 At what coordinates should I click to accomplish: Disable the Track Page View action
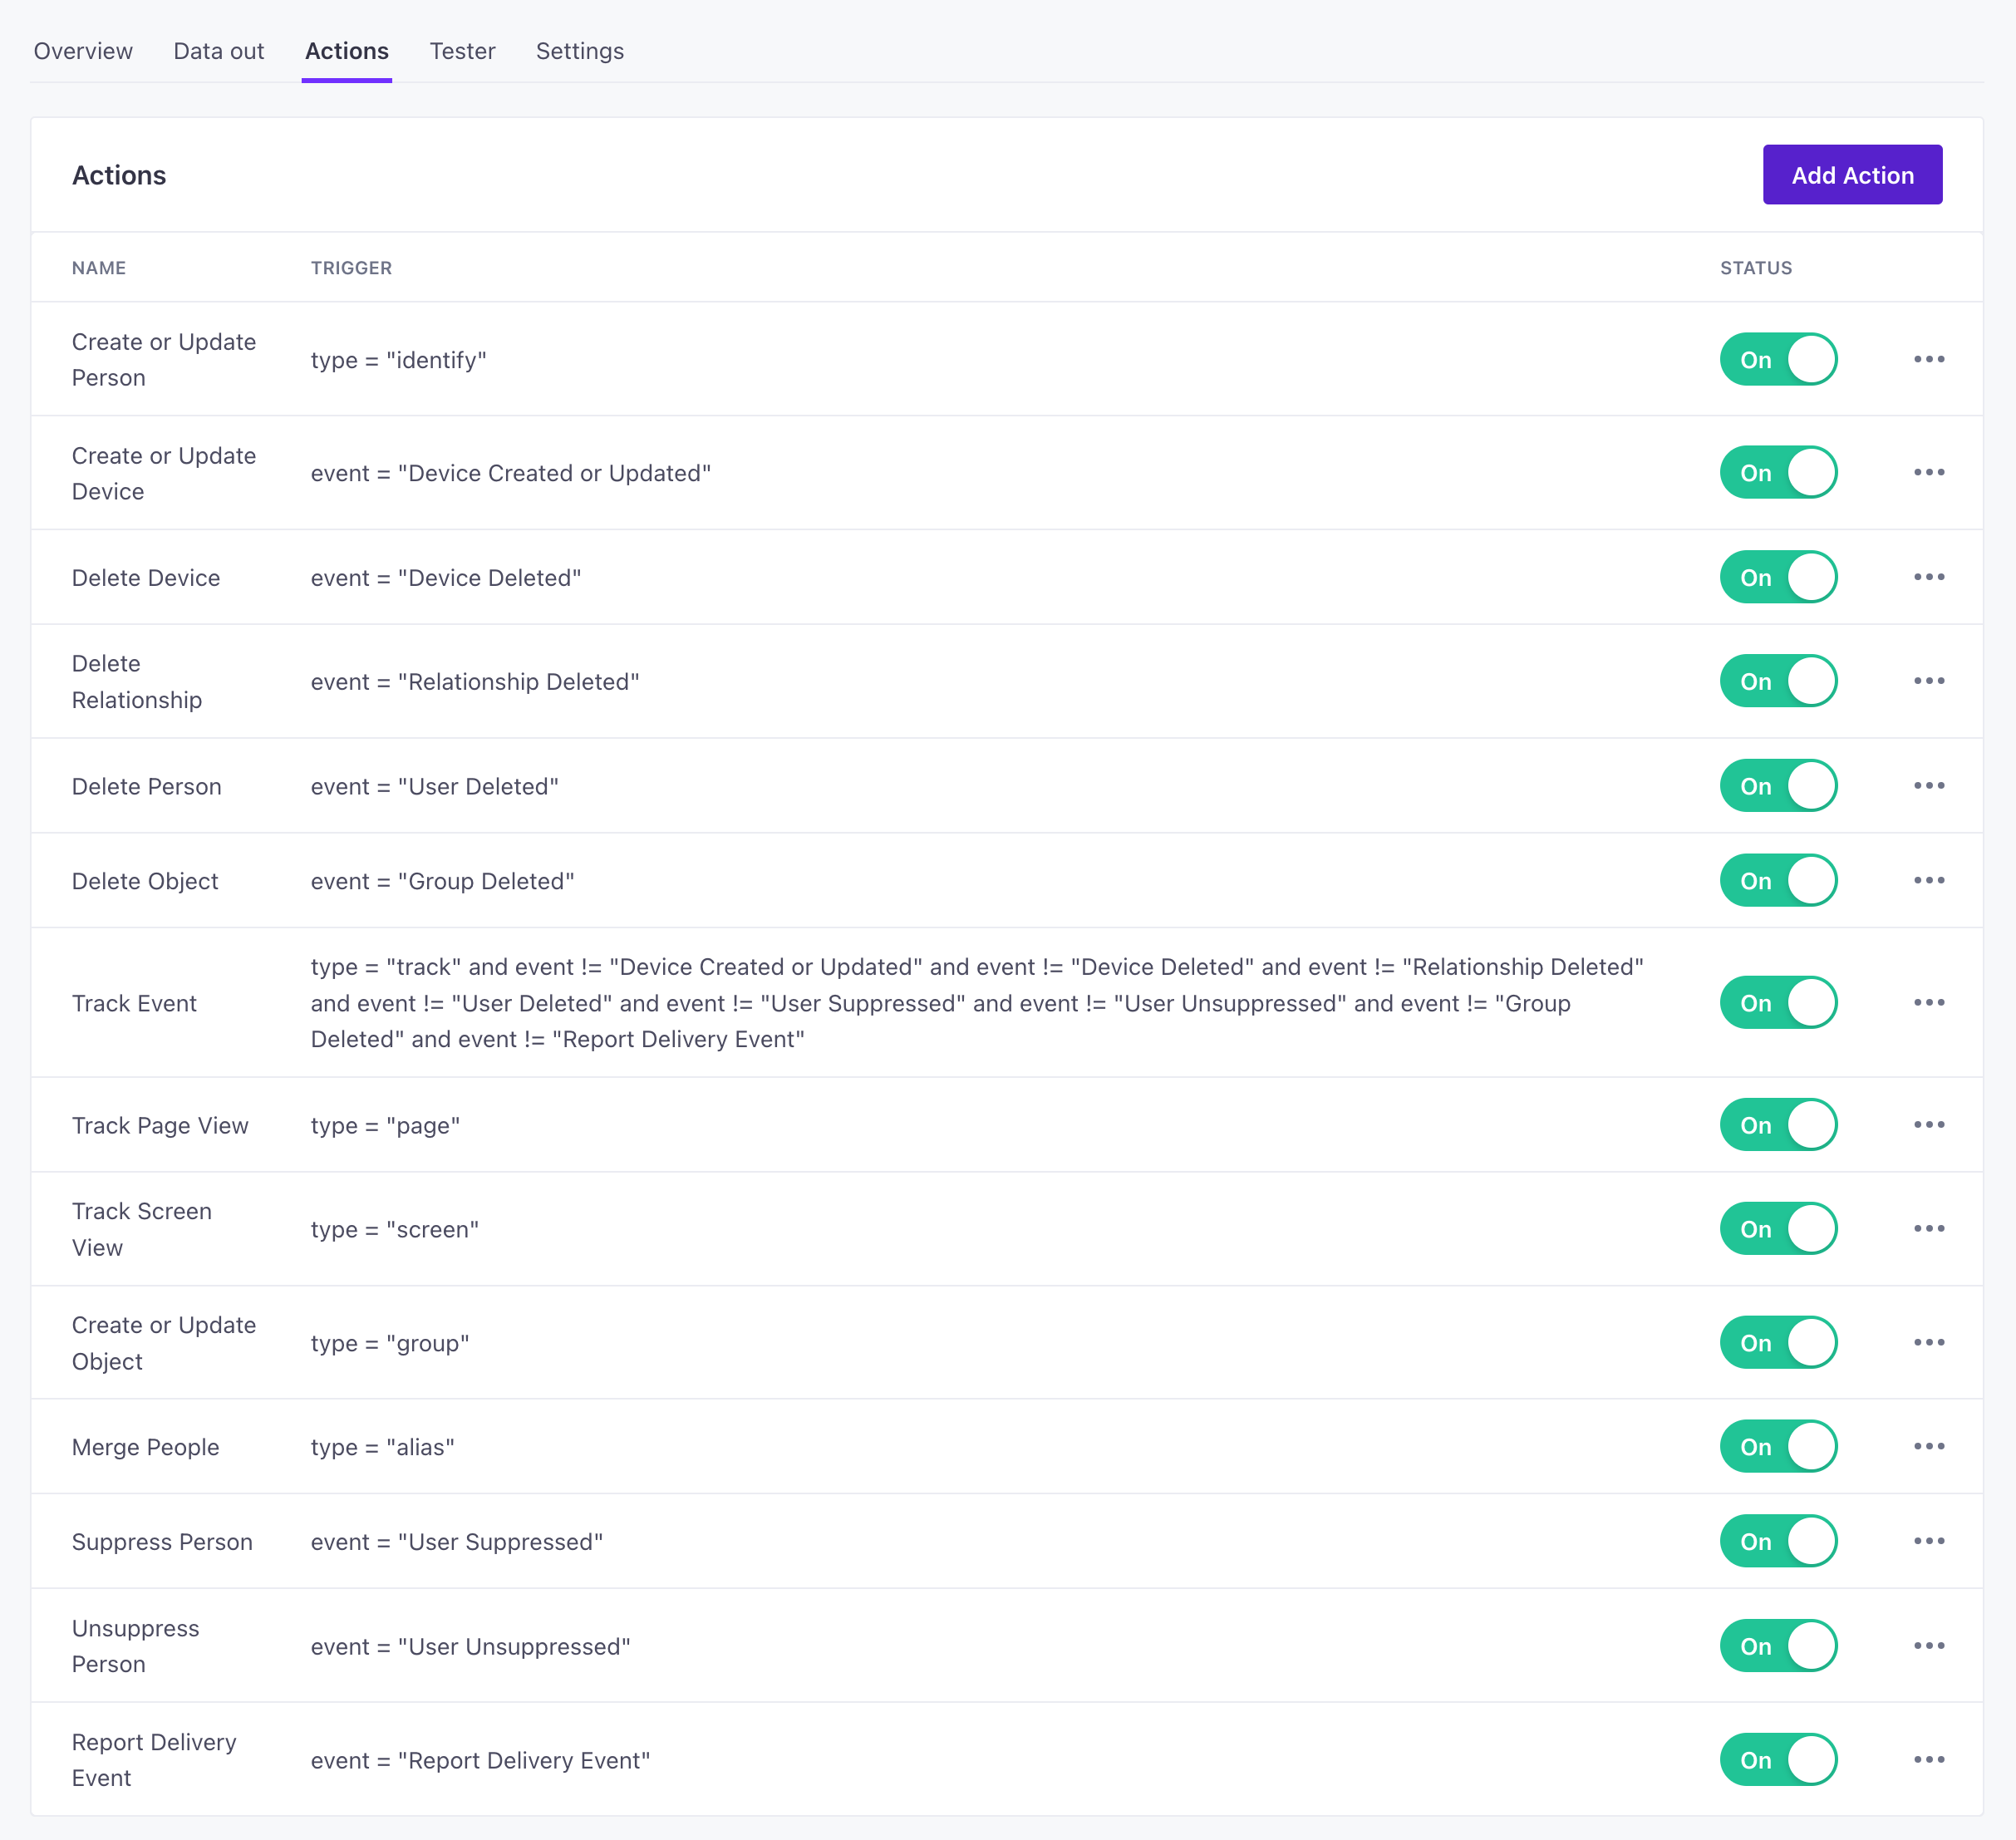pyautogui.click(x=1778, y=1125)
